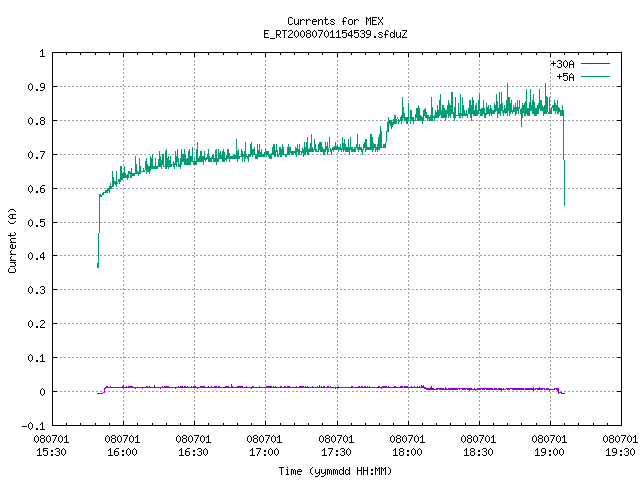
Task: Click the y-axis tick label '0.4'
Action: pyautogui.click(x=36, y=256)
